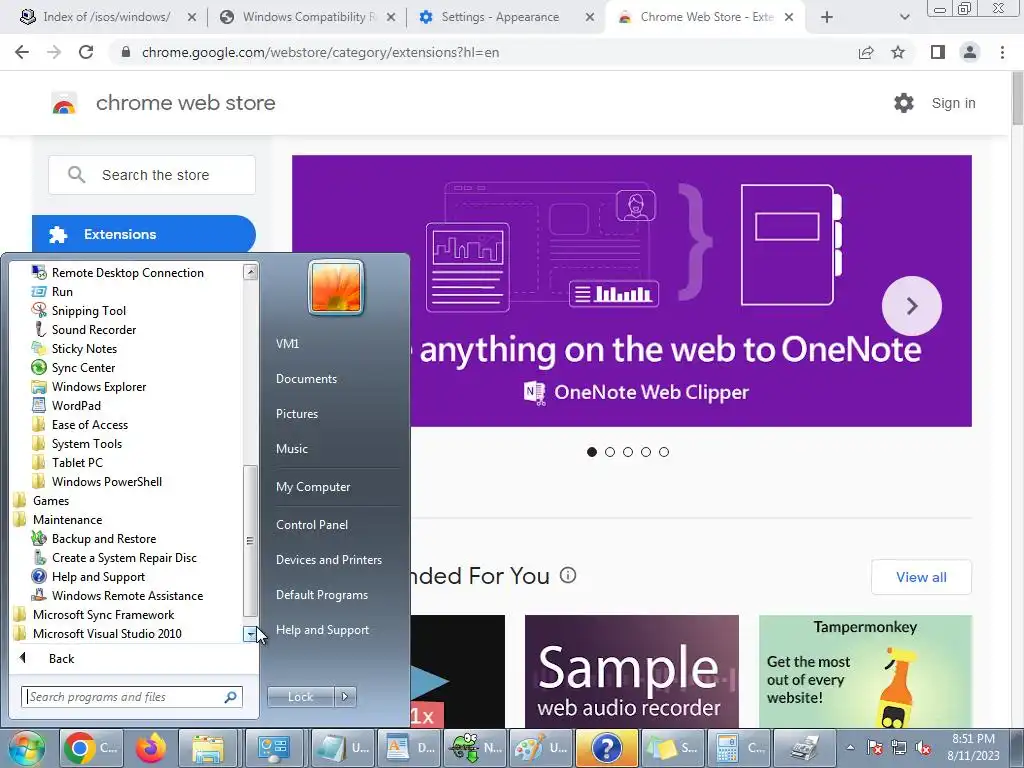Open the Calculator taskbar item
Viewport: 1024px width, 768px height.
coord(739,748)
